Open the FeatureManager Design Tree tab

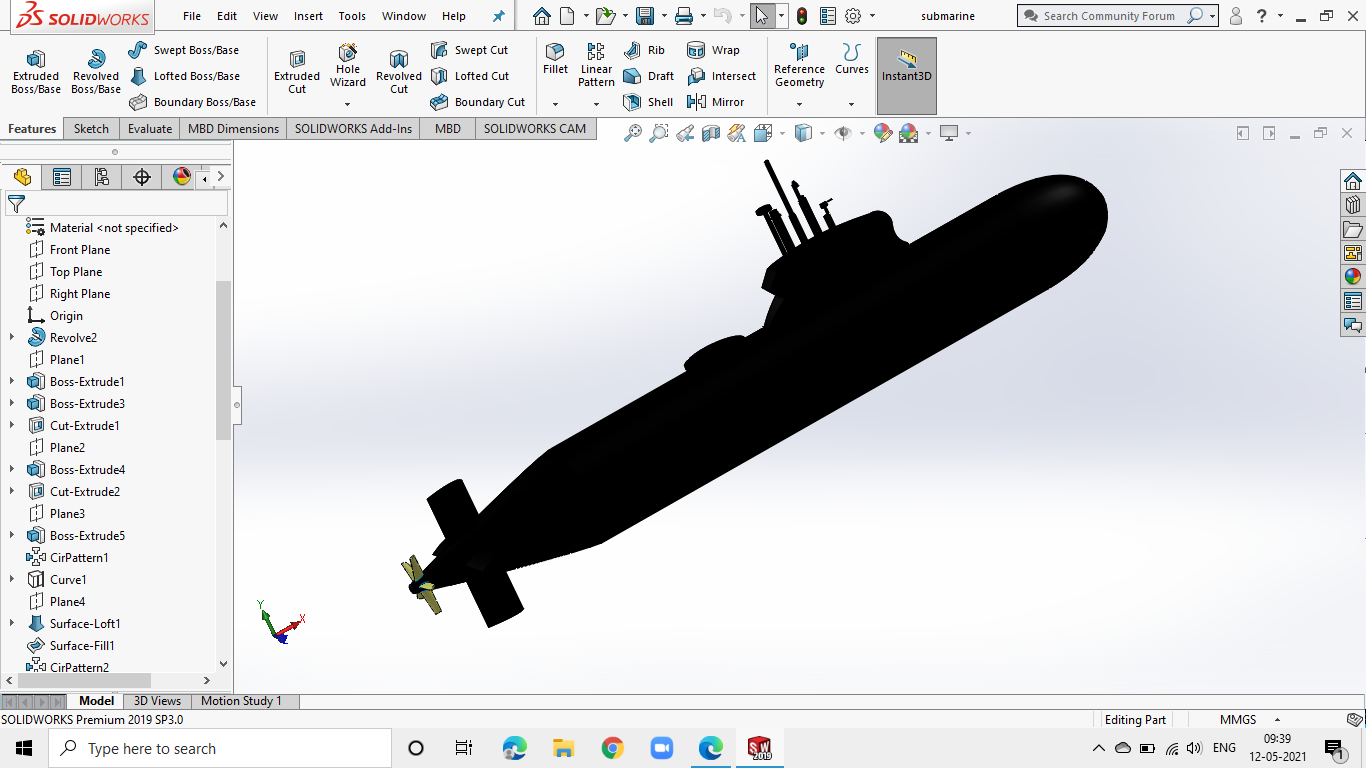[x=22, y=177]
